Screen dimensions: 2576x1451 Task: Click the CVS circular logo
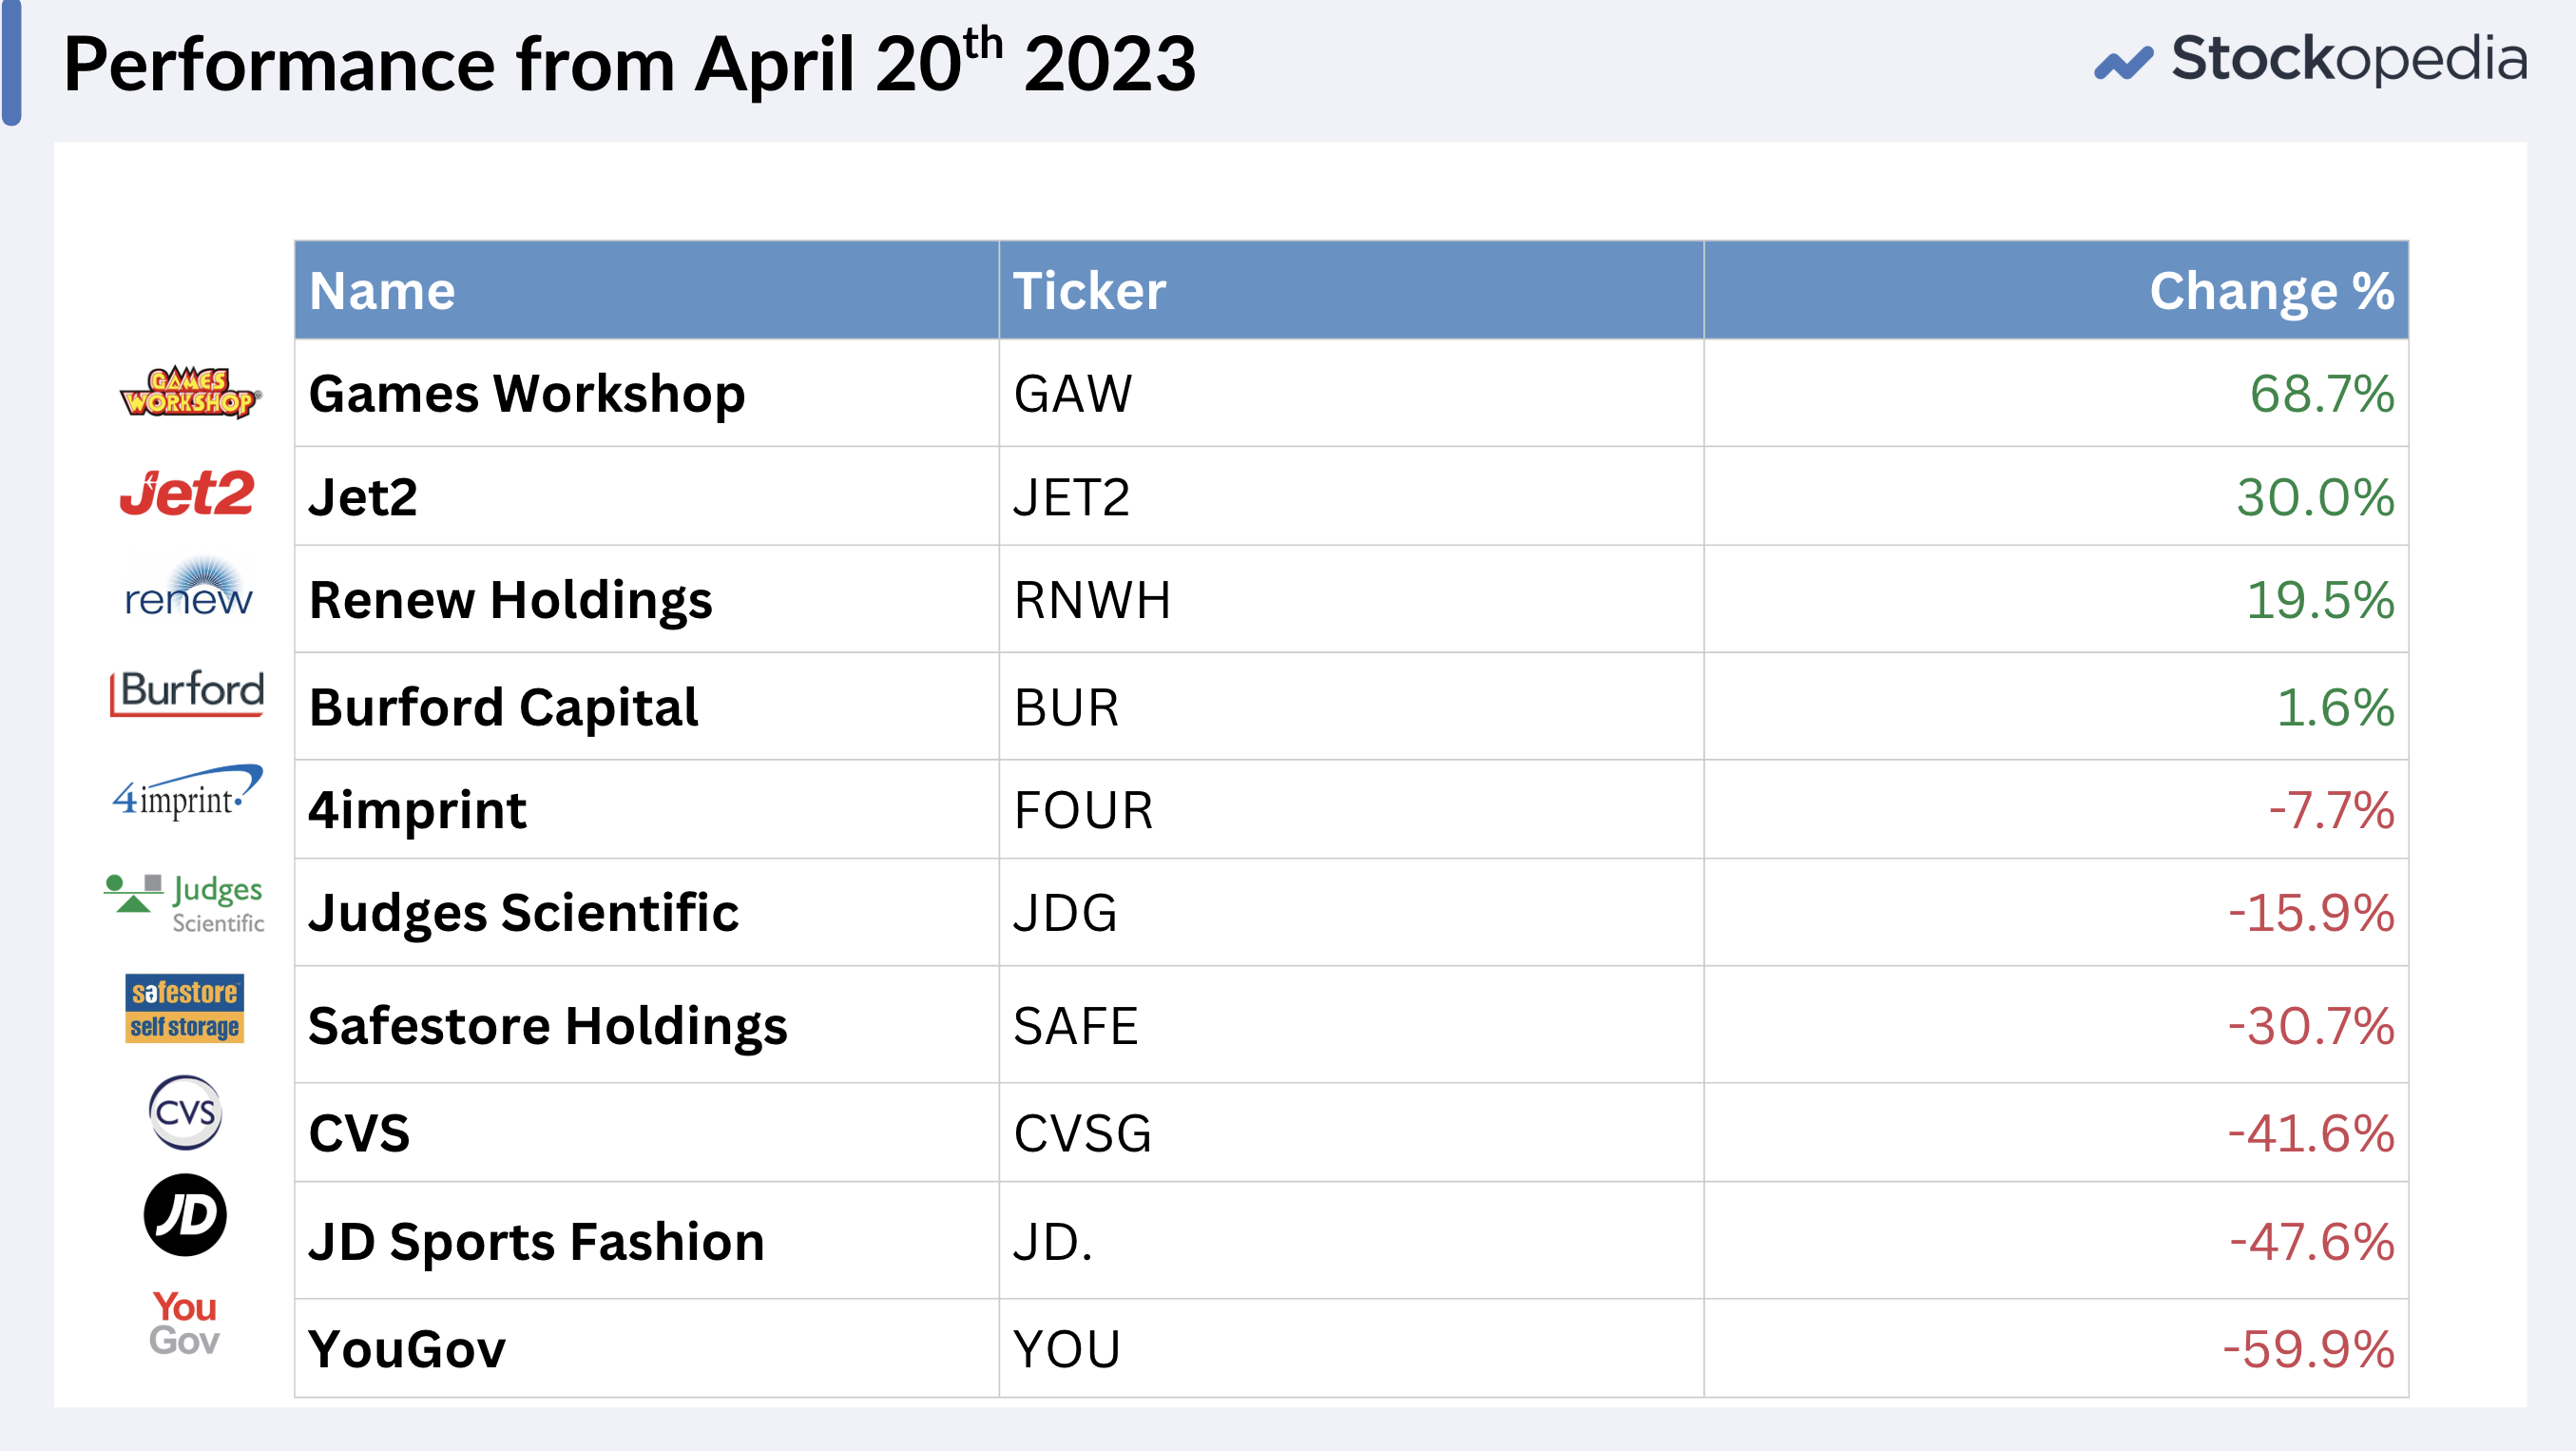[185, 1112]
